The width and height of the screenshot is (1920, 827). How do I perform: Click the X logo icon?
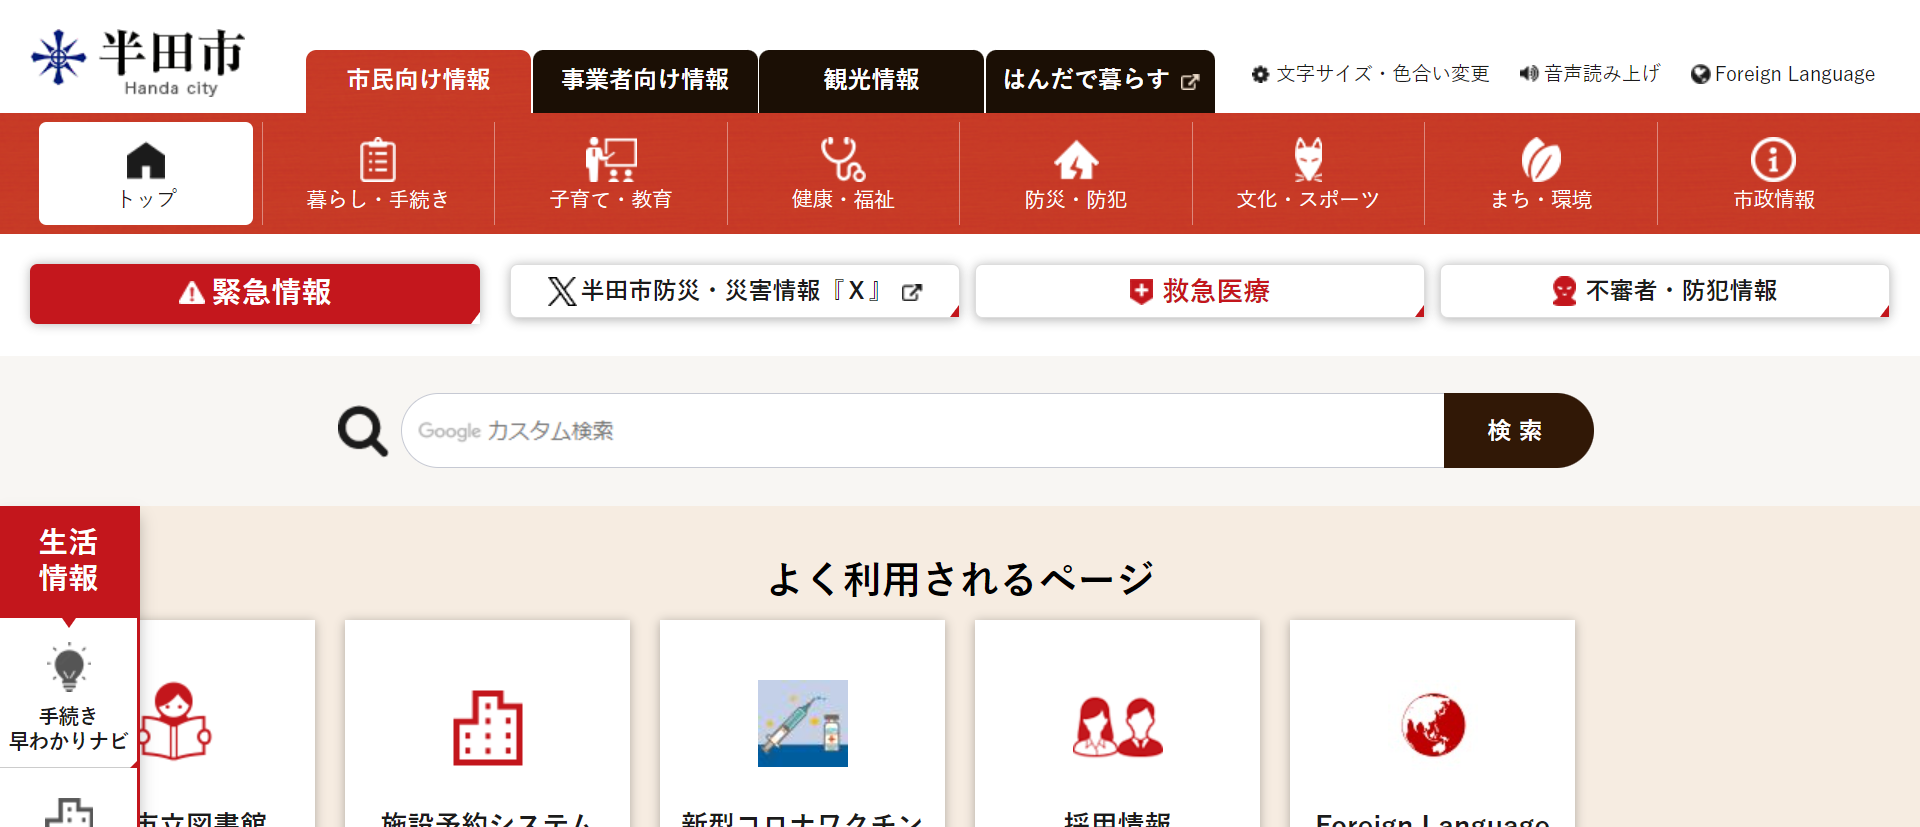click(x=562, y=291)
